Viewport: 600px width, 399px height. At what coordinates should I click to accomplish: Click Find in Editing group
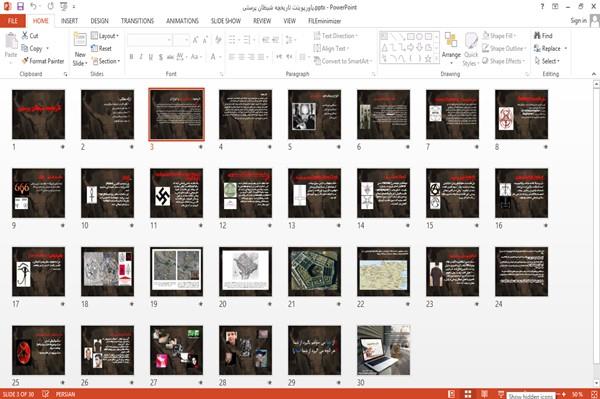543,36
